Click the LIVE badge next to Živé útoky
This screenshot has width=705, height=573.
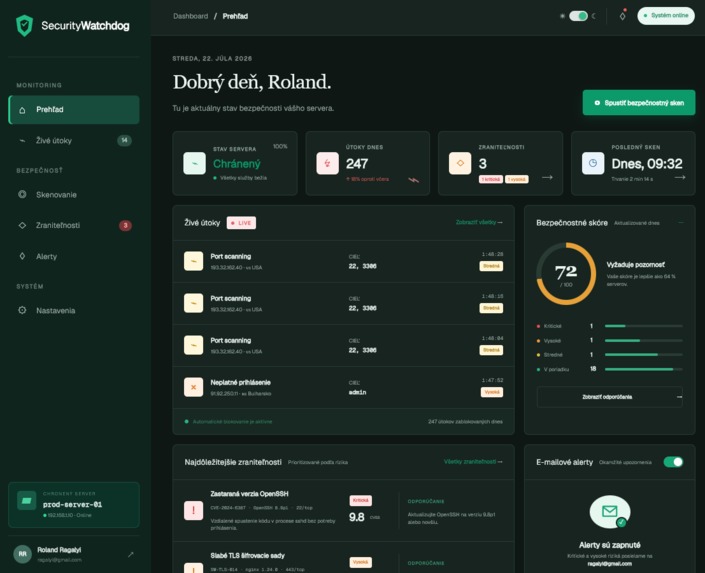[x=241, y=223]
